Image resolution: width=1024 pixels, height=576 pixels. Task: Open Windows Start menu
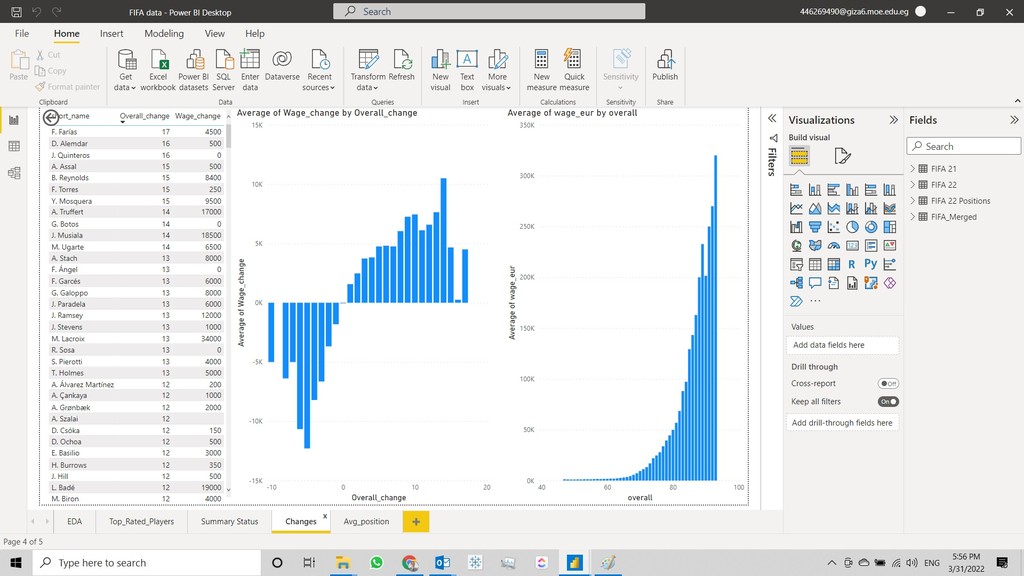tap(16, 562)
